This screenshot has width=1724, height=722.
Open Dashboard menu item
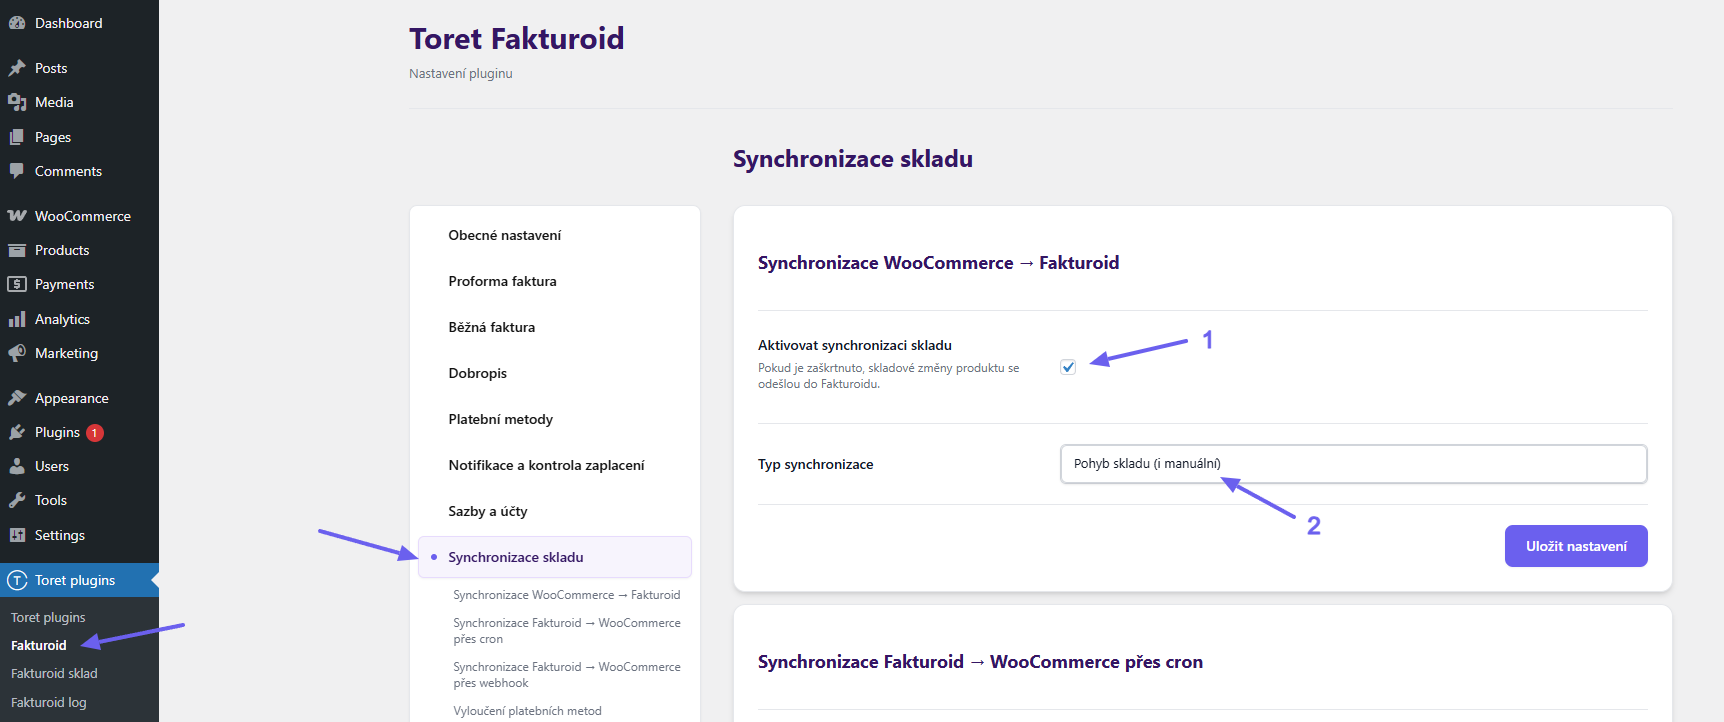pyautogui.click(x=79, y=23)
